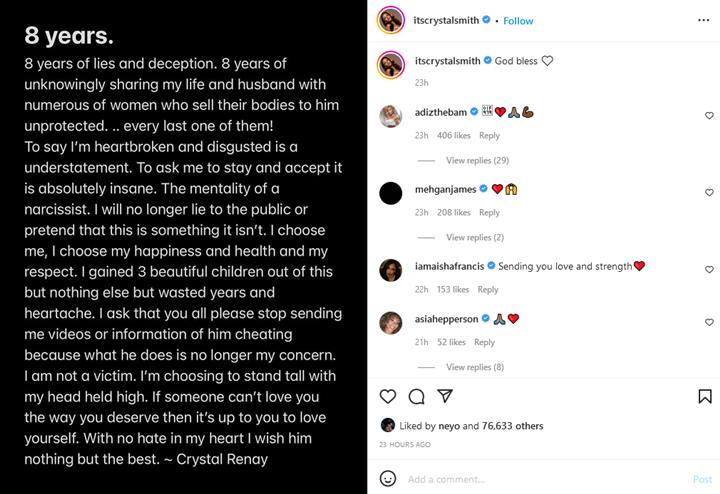Expand View replies (8)
Image resolution: width=720 pixels, height=494 pixels.
click(x=475, y=367)
